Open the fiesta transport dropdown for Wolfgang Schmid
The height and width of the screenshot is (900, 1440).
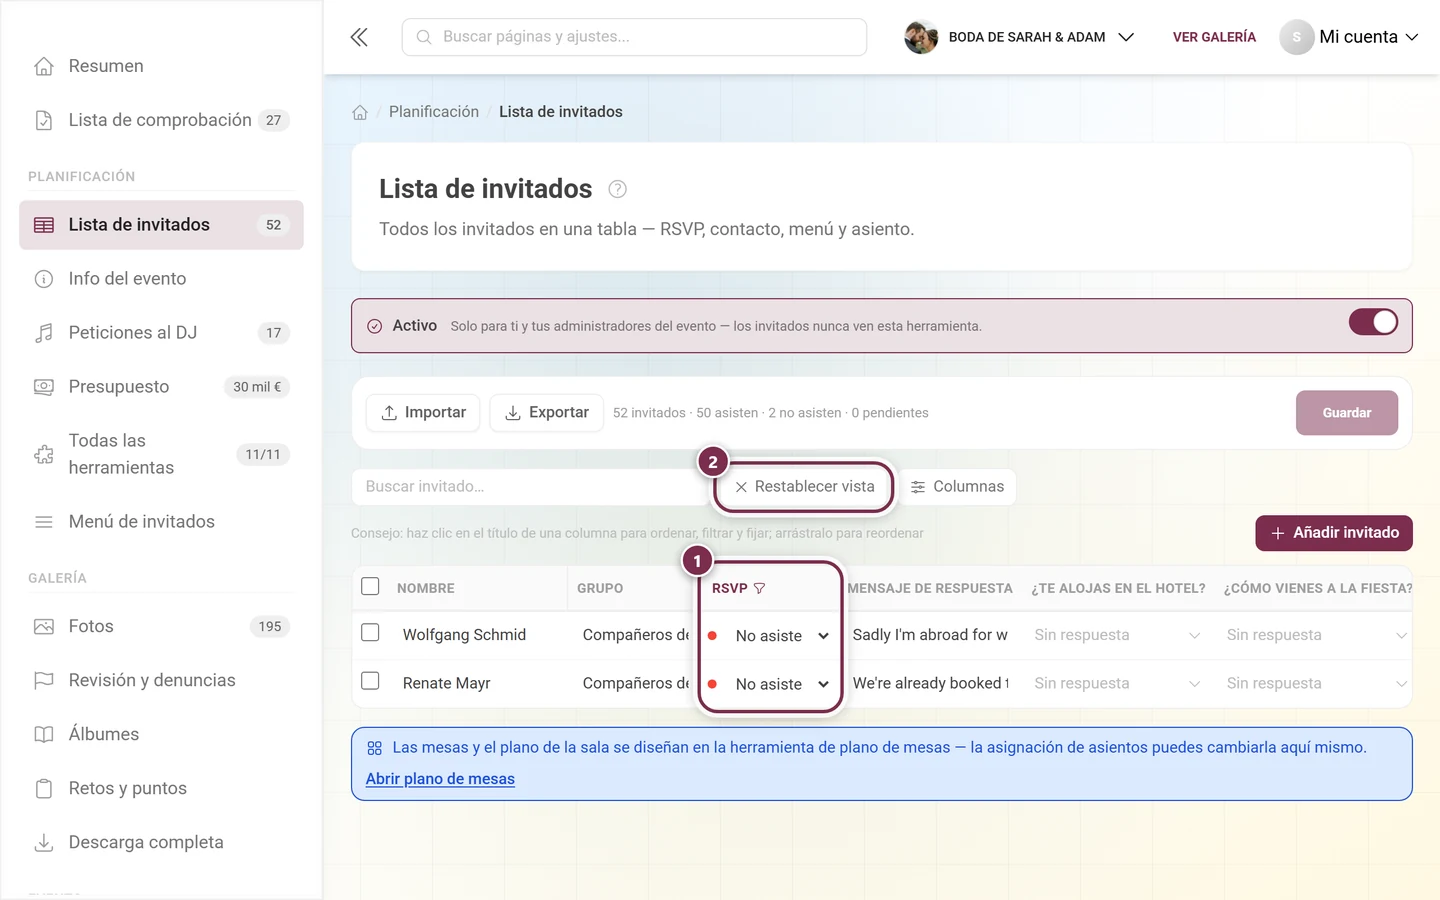pyautogui.click(x=1316, y=635)
